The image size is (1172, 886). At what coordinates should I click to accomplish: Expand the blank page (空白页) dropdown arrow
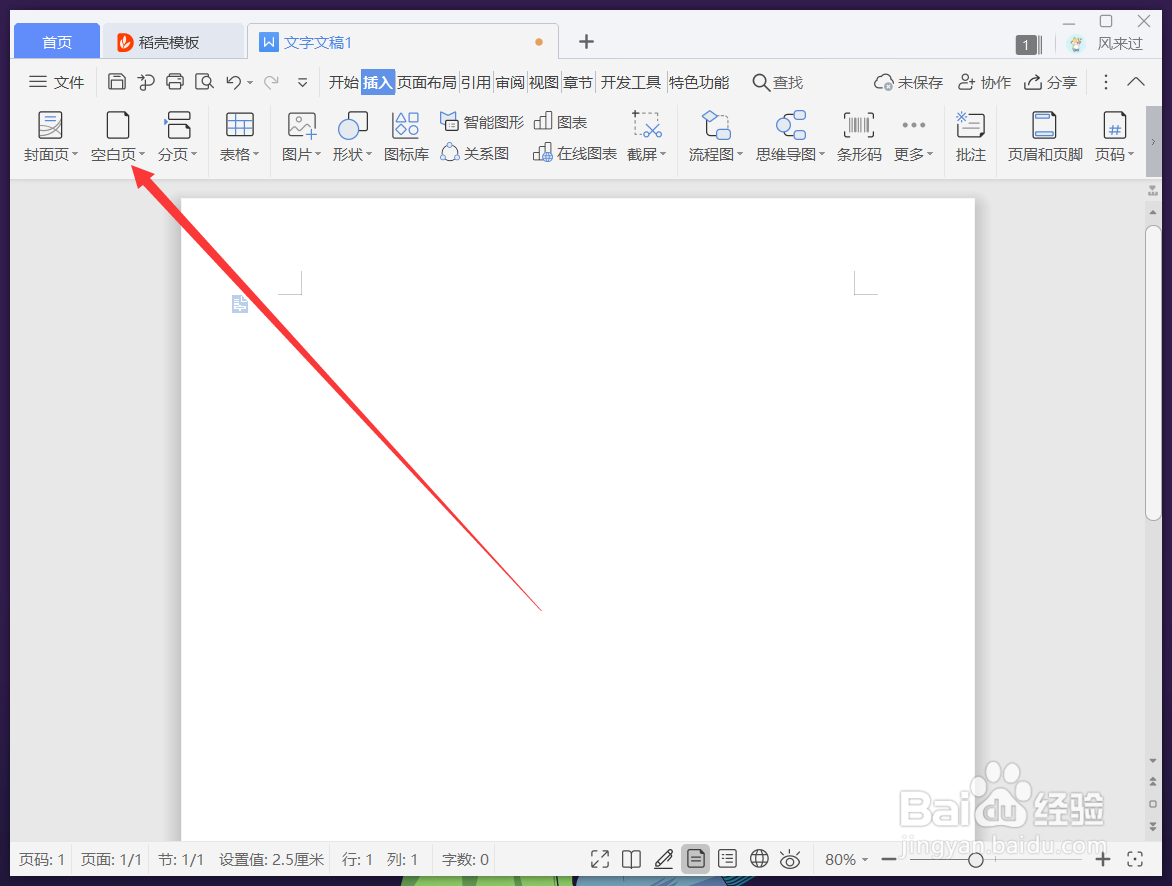pyautogui.click(x=142, y=154)
